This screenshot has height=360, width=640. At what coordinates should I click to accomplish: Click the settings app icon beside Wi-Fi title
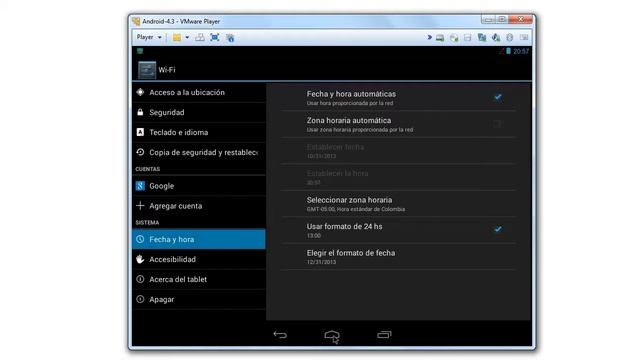point(147,70)
